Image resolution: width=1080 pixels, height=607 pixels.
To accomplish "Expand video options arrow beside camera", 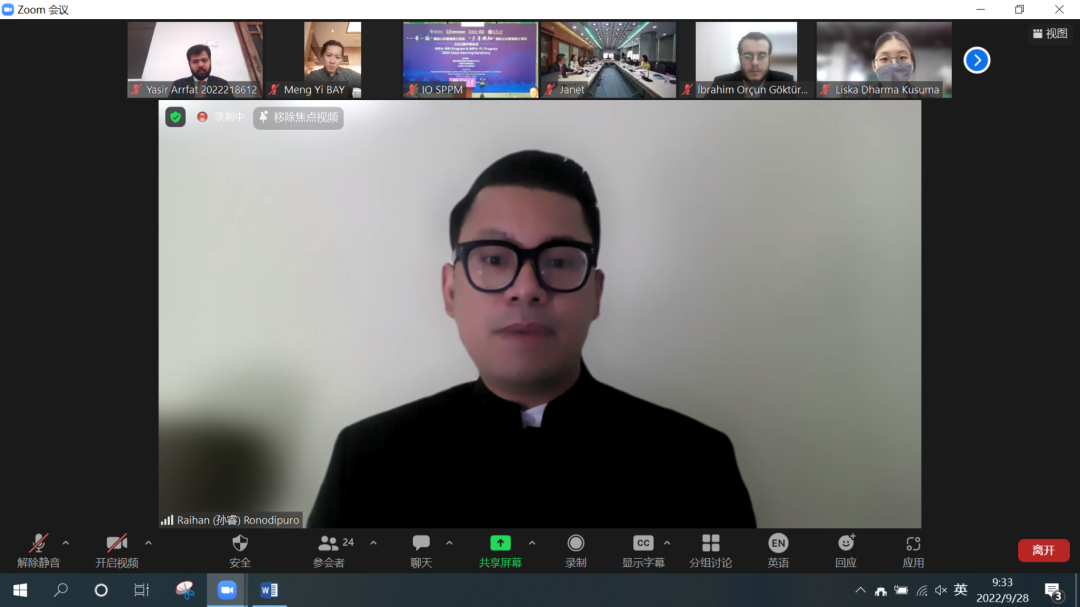I will coord(148,543).
